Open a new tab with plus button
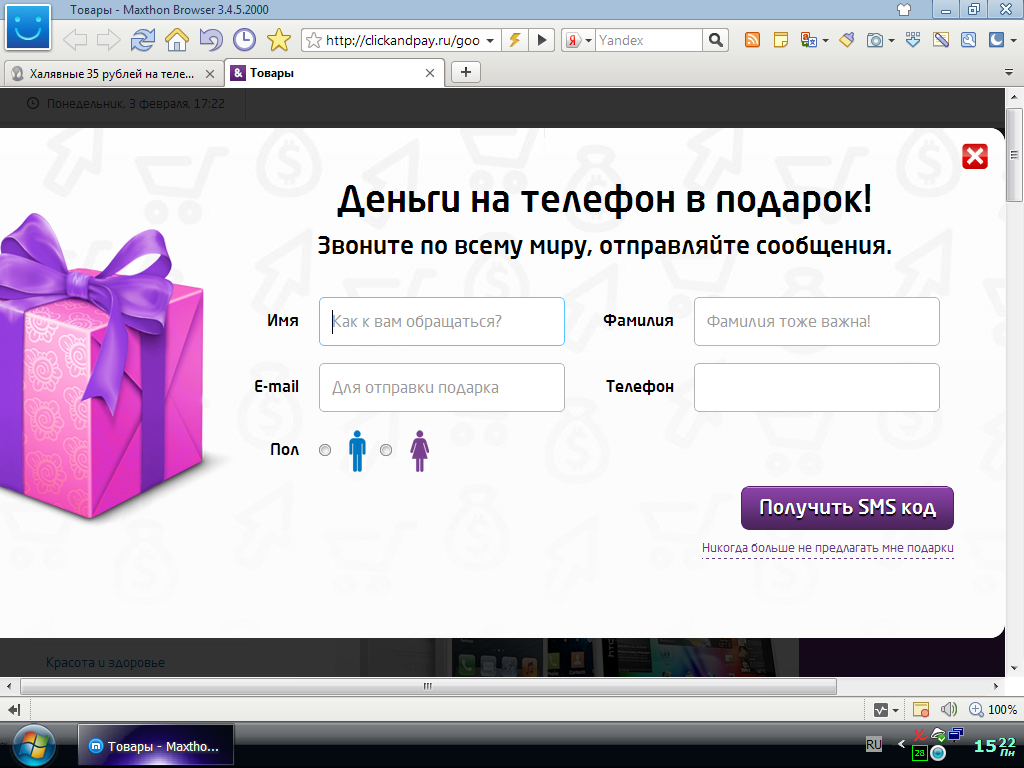 [x=466, y=72]
